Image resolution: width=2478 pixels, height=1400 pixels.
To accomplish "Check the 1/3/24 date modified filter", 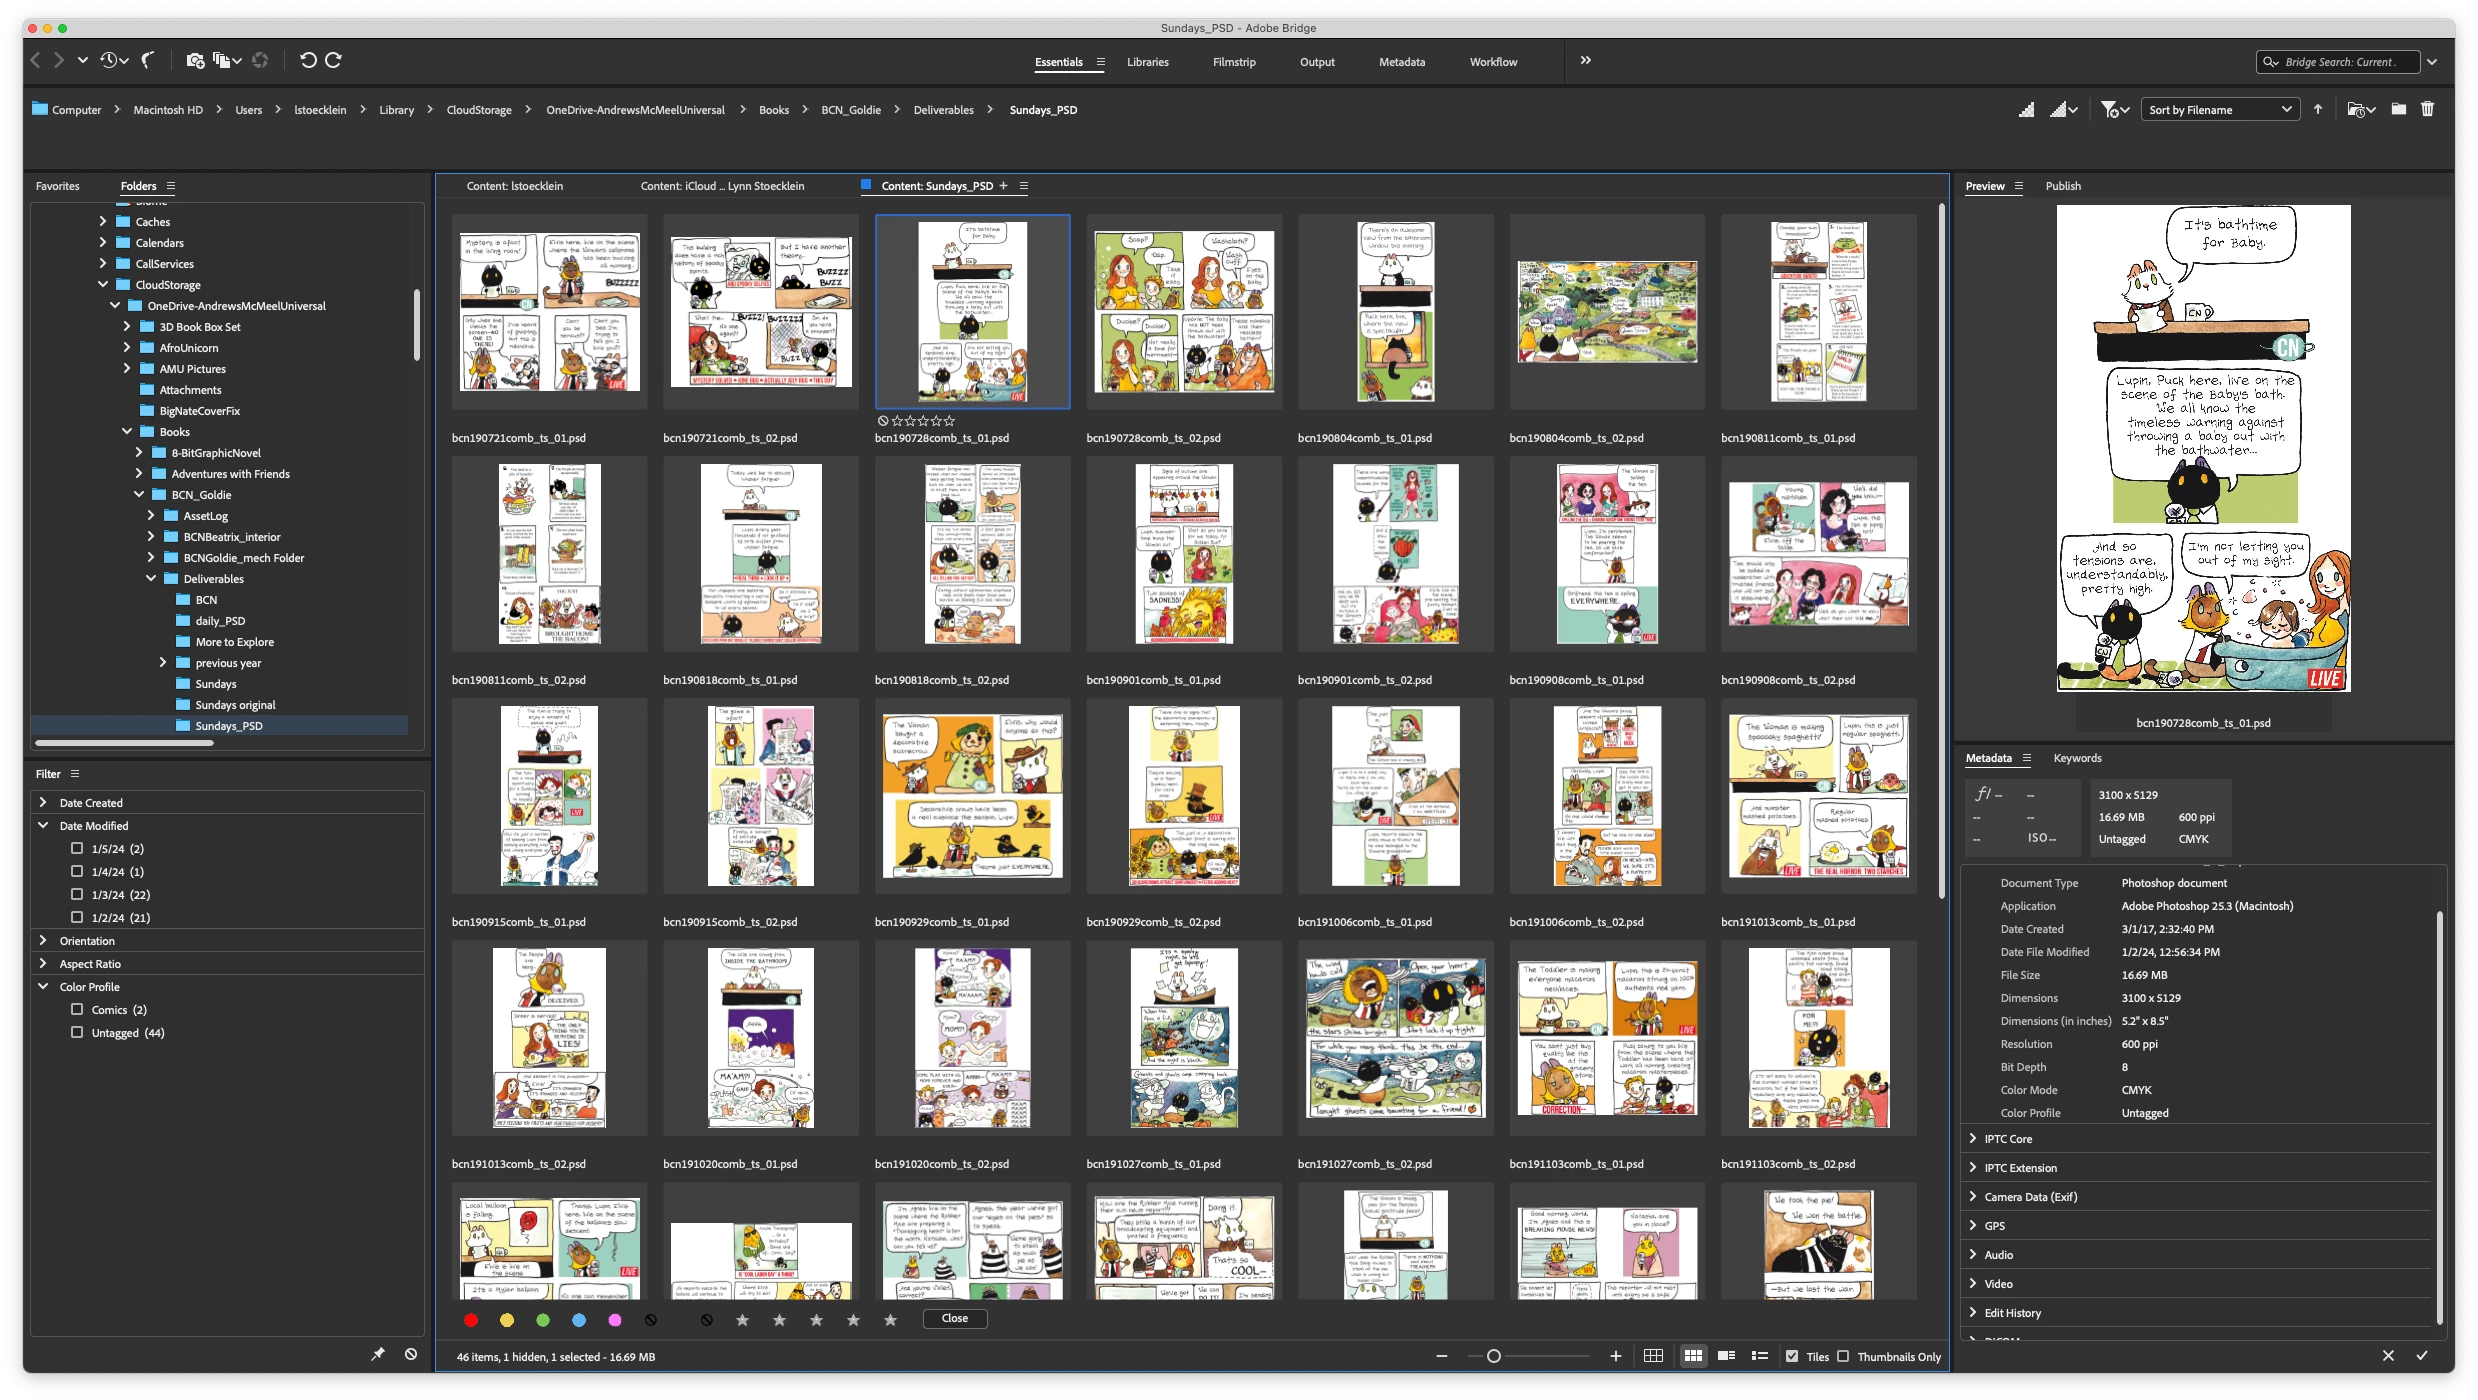I will tap(77, 894).
